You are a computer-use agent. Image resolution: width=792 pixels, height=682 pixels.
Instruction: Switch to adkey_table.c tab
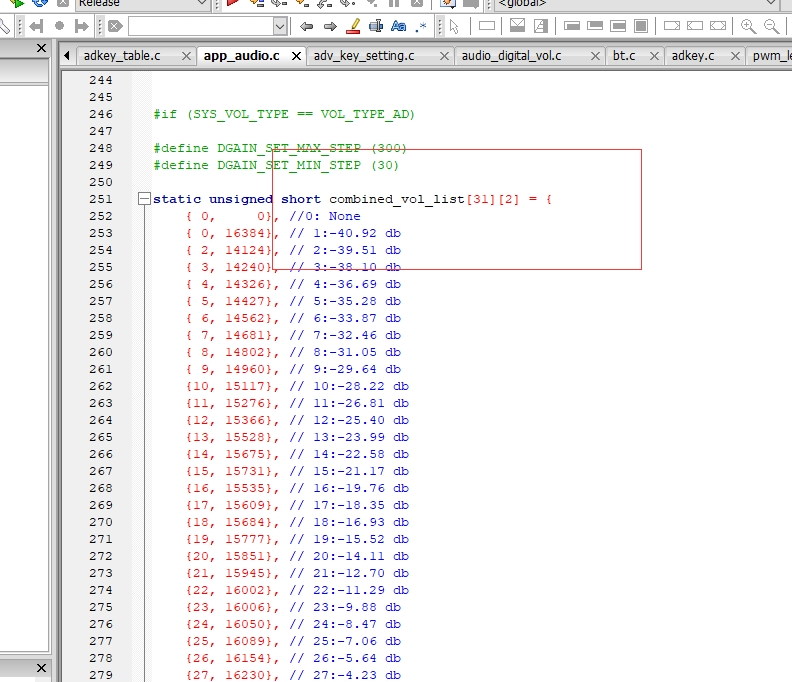(122, 56)
